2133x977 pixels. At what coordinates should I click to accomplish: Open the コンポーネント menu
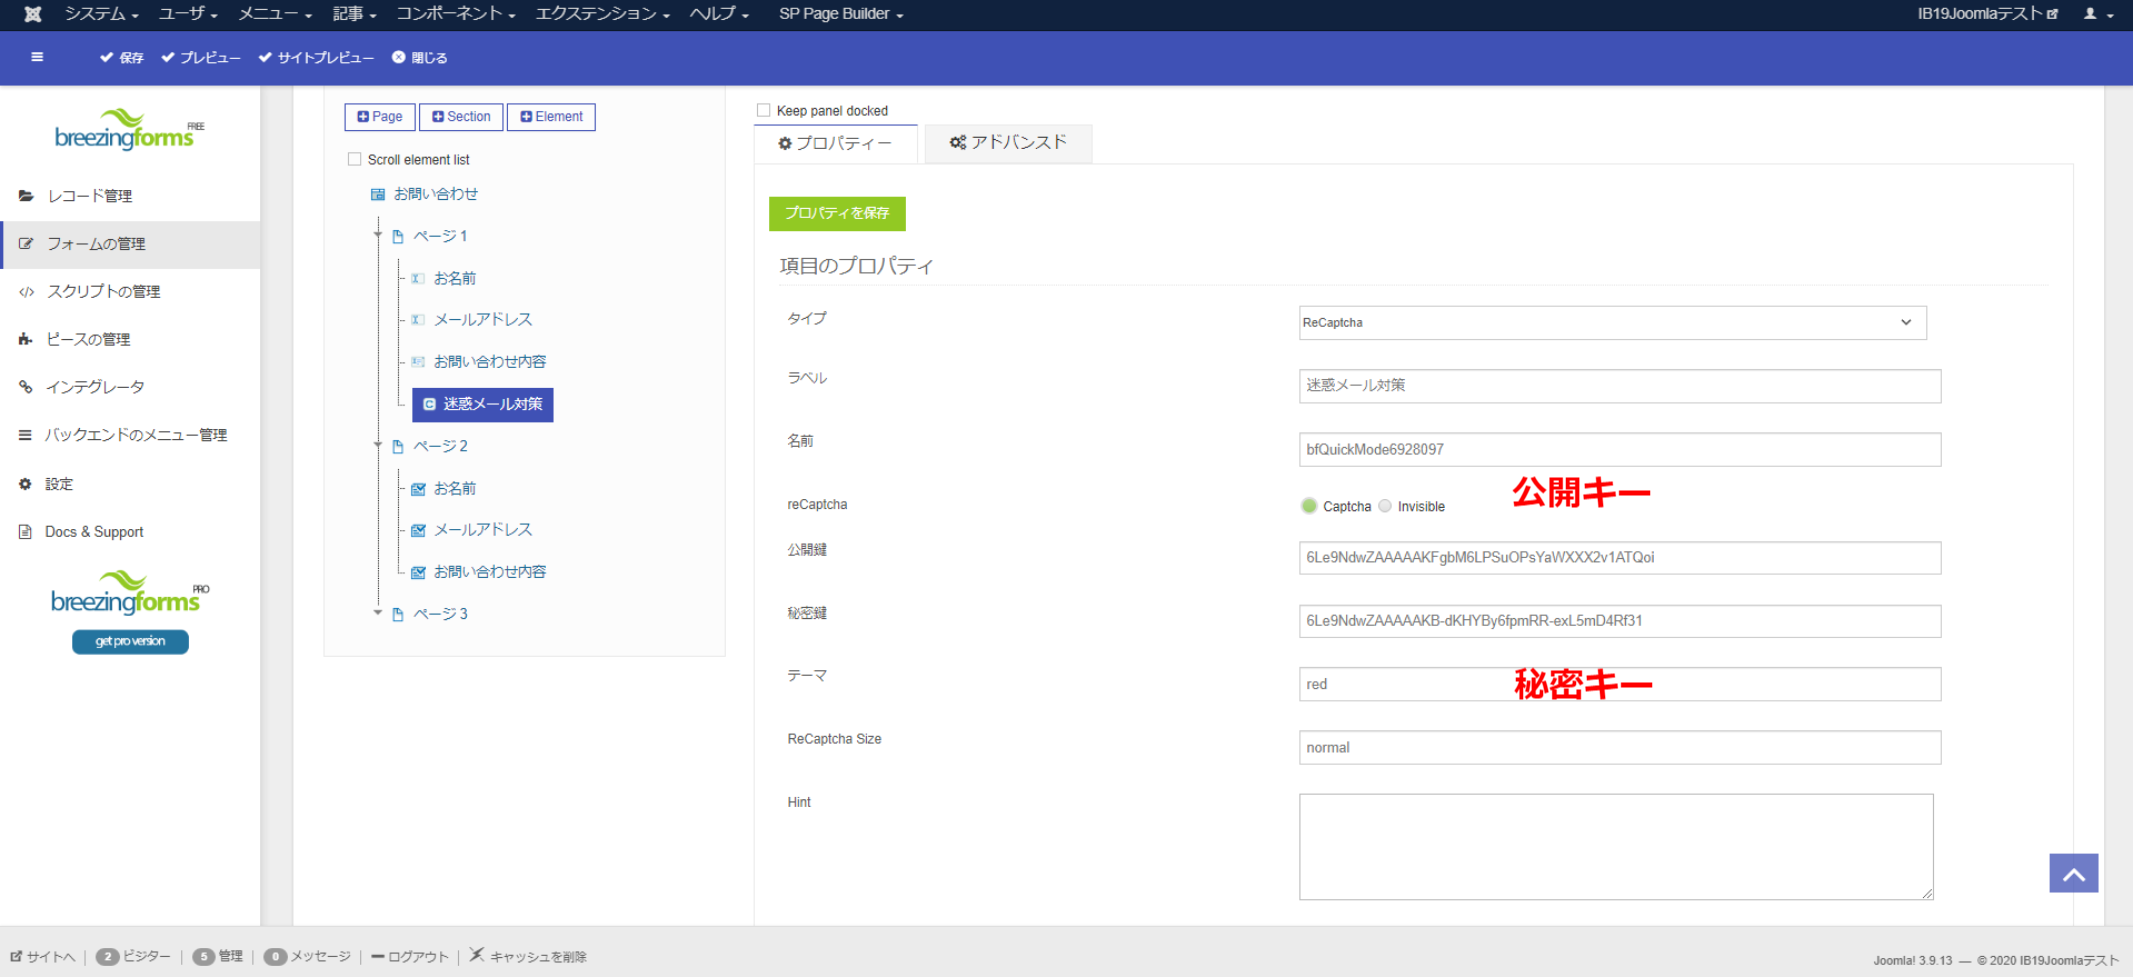[x=455, y=14]
